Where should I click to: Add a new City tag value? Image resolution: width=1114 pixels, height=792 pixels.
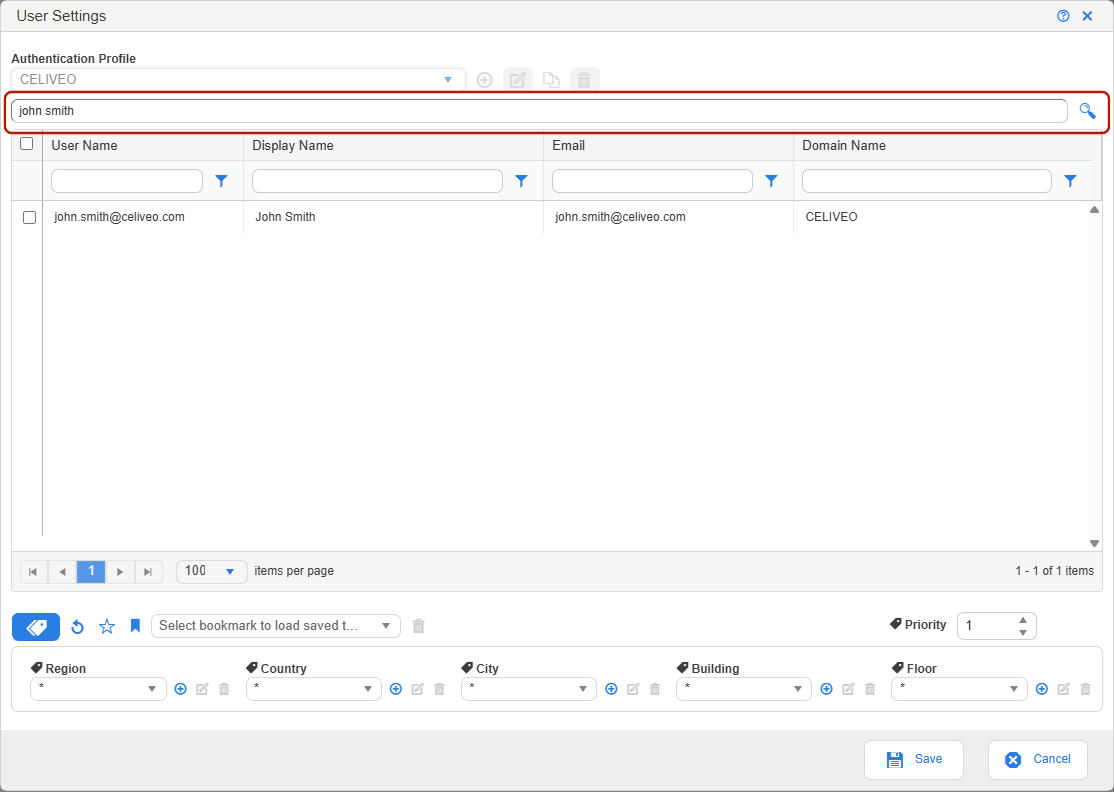[611, 689]
